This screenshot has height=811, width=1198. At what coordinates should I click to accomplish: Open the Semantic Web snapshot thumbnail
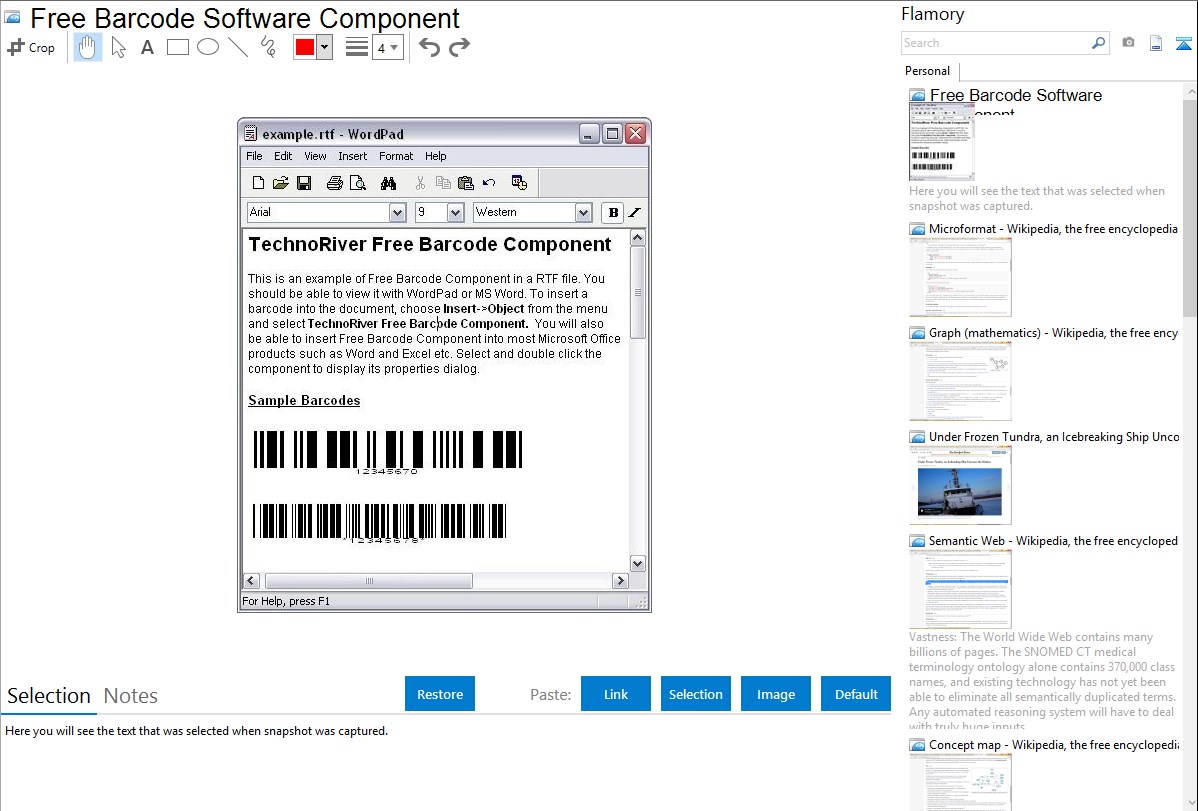[x=960, y=589]
